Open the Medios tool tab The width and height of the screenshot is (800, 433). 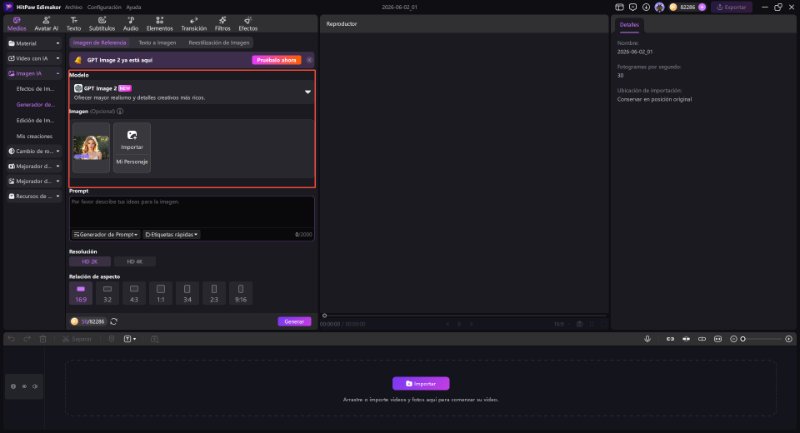pyautogui.click(x=16, y=23)
